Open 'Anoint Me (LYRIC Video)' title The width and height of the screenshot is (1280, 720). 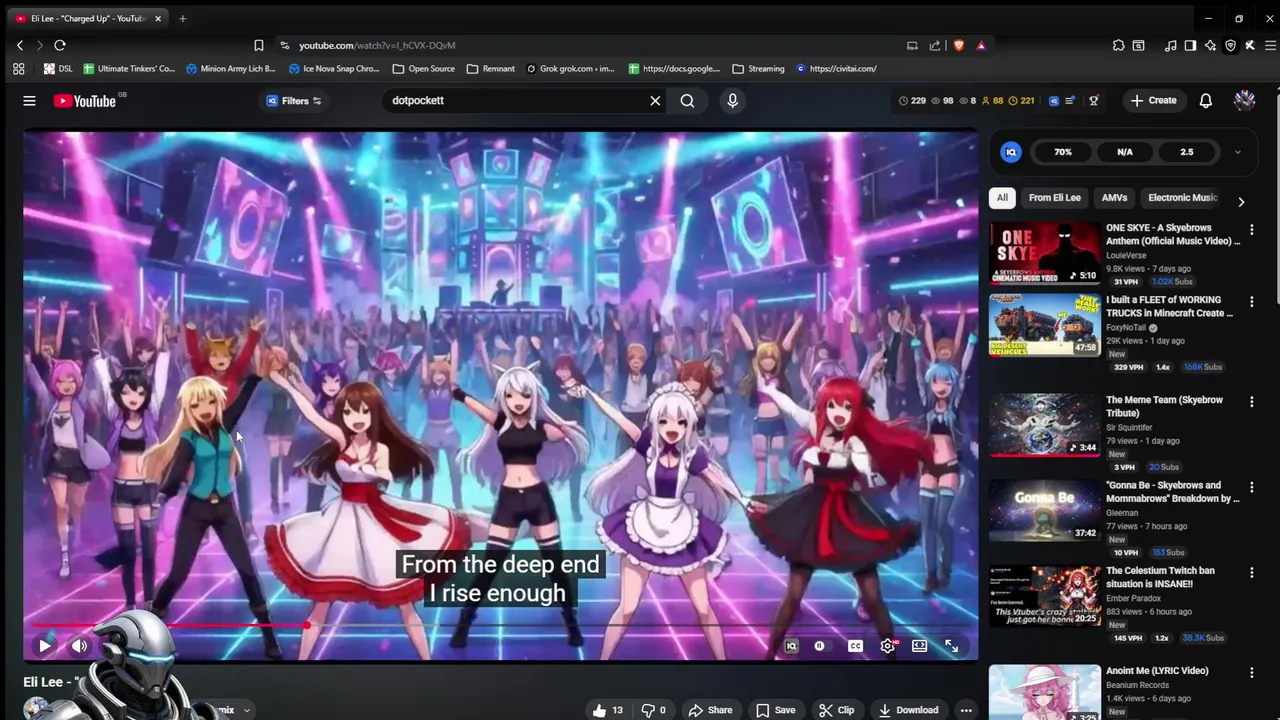click(x=1157, y=671)
